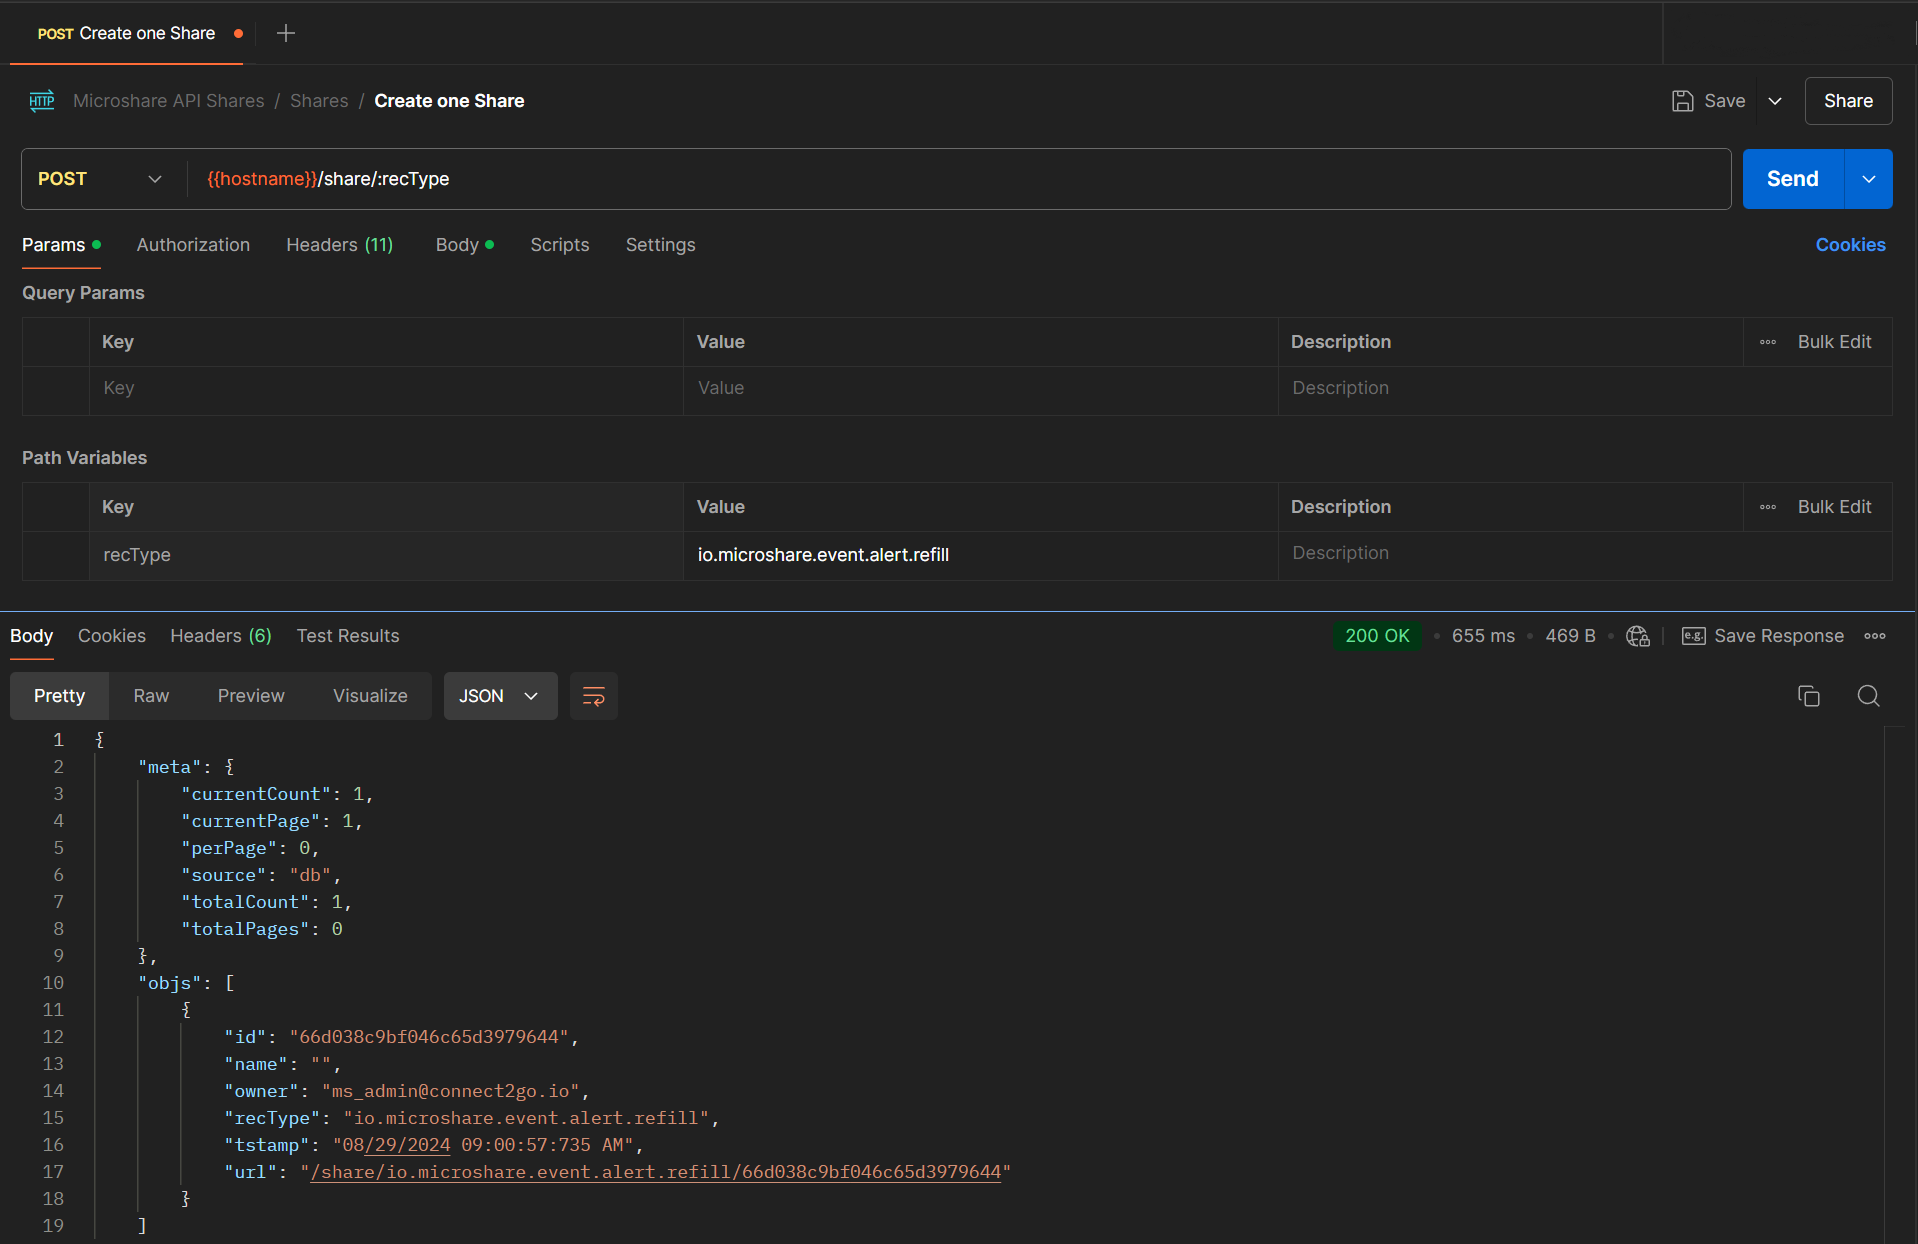
Task: Toggle line wrap in response viewer
Action: pyautogui.click(x=594, y=696)
